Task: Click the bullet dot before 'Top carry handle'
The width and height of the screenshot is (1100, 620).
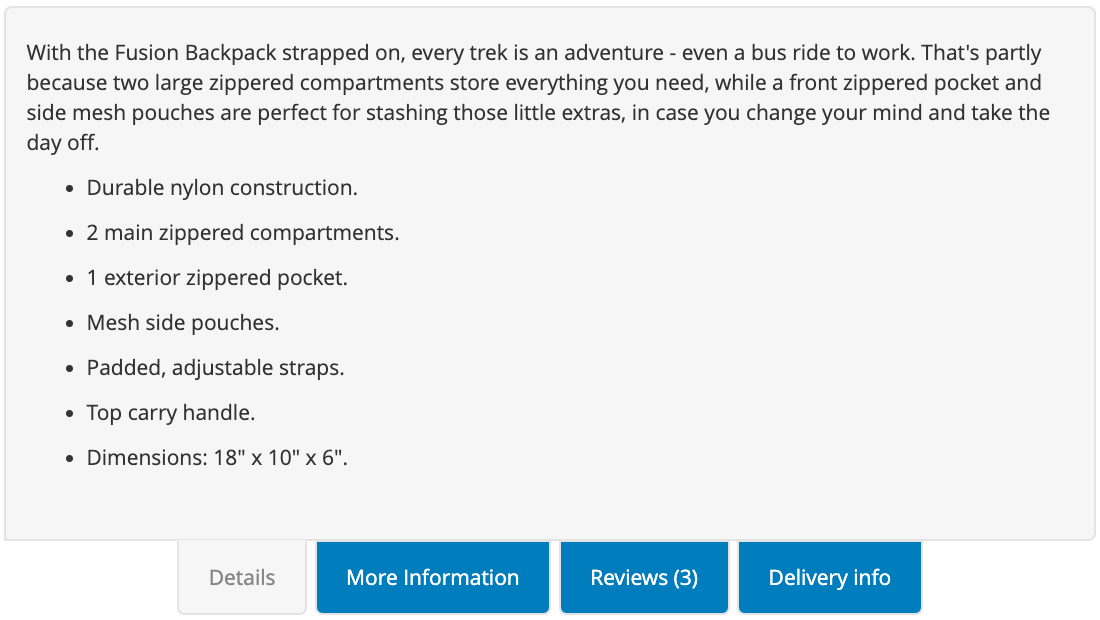Action: coord(69,414)
